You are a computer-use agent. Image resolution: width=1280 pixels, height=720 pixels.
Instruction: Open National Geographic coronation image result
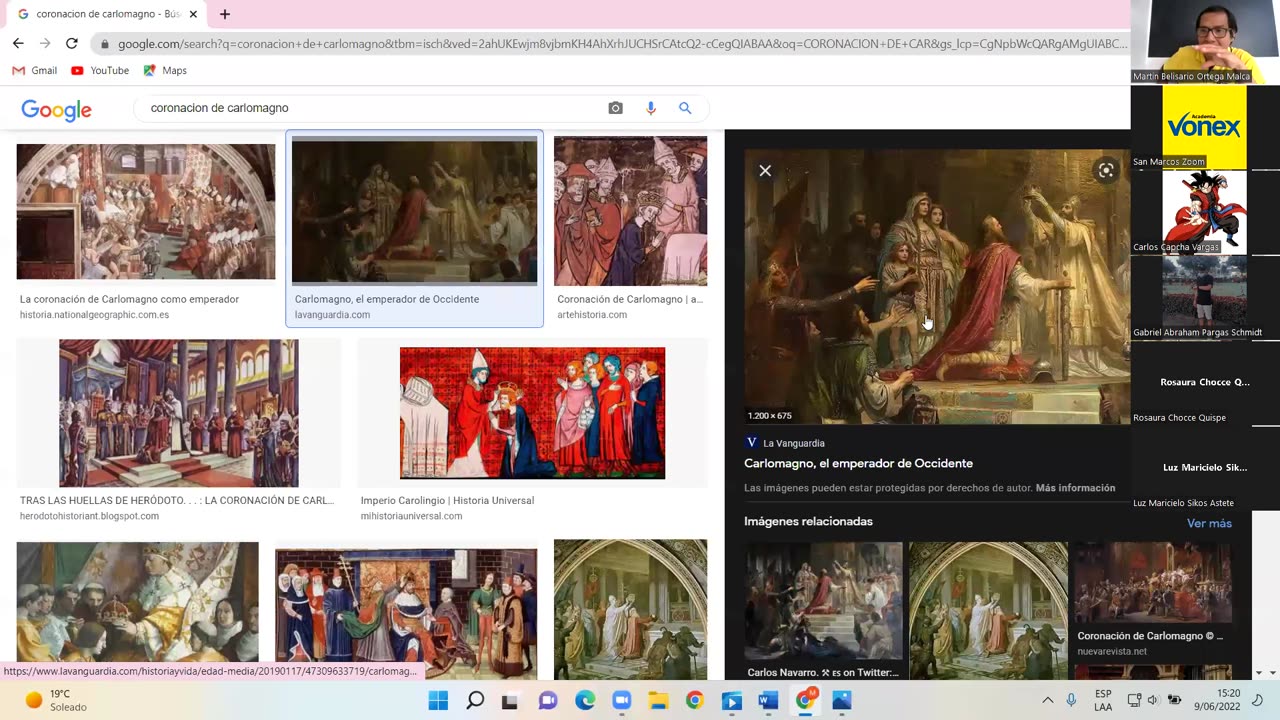pos(146,211)
